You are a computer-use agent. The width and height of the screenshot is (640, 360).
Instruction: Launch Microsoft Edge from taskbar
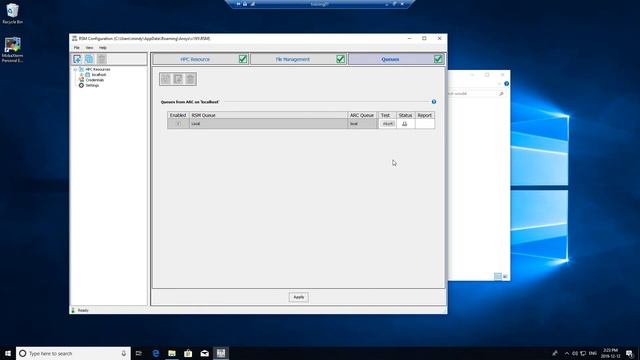point(156,353)
